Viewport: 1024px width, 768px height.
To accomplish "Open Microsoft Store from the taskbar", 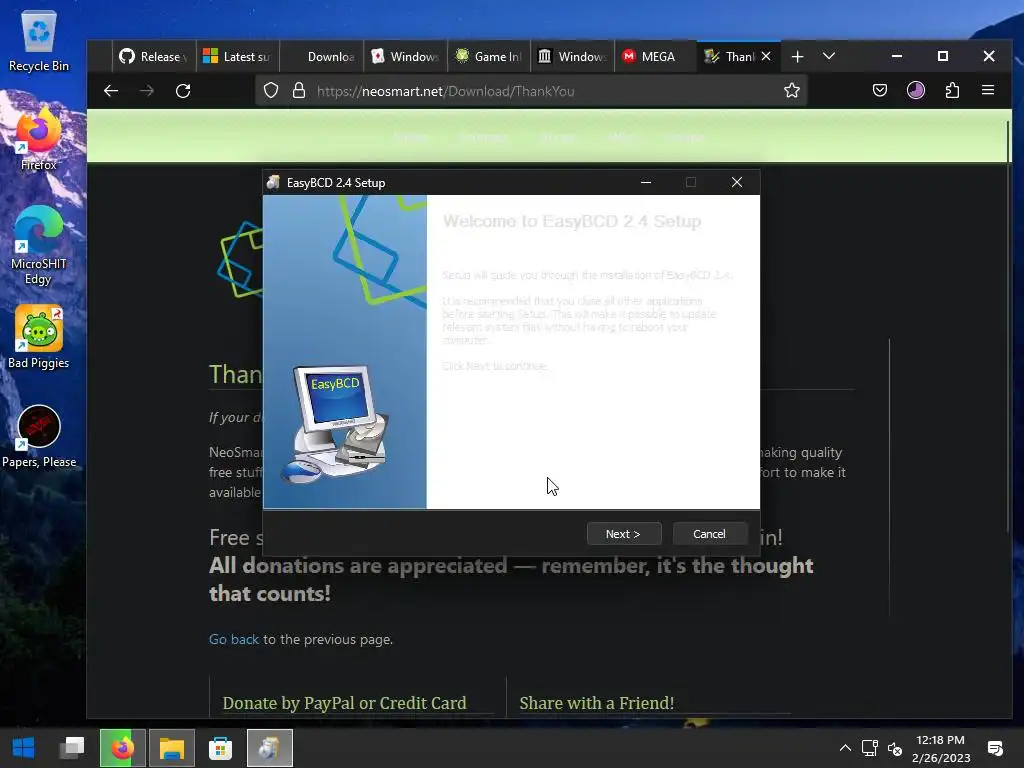I will pyautogui.click(x=221, y=748).
